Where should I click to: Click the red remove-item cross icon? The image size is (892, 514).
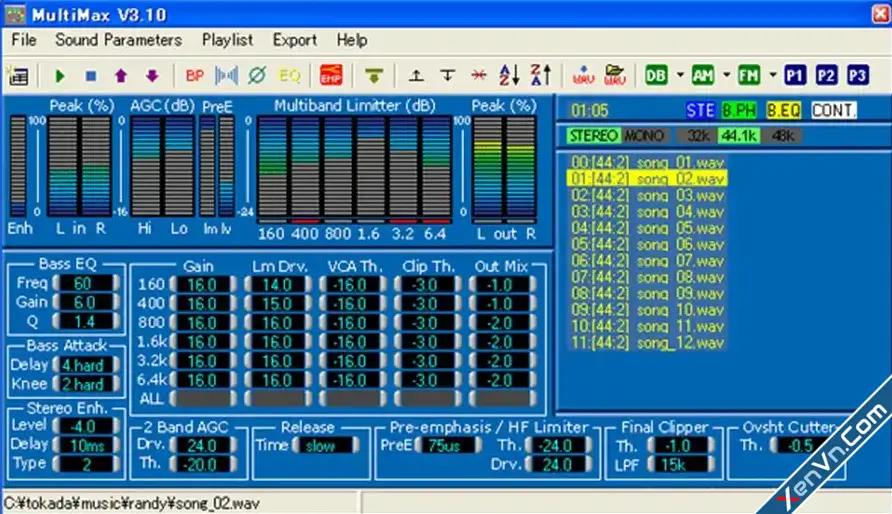tap(479, 76)
